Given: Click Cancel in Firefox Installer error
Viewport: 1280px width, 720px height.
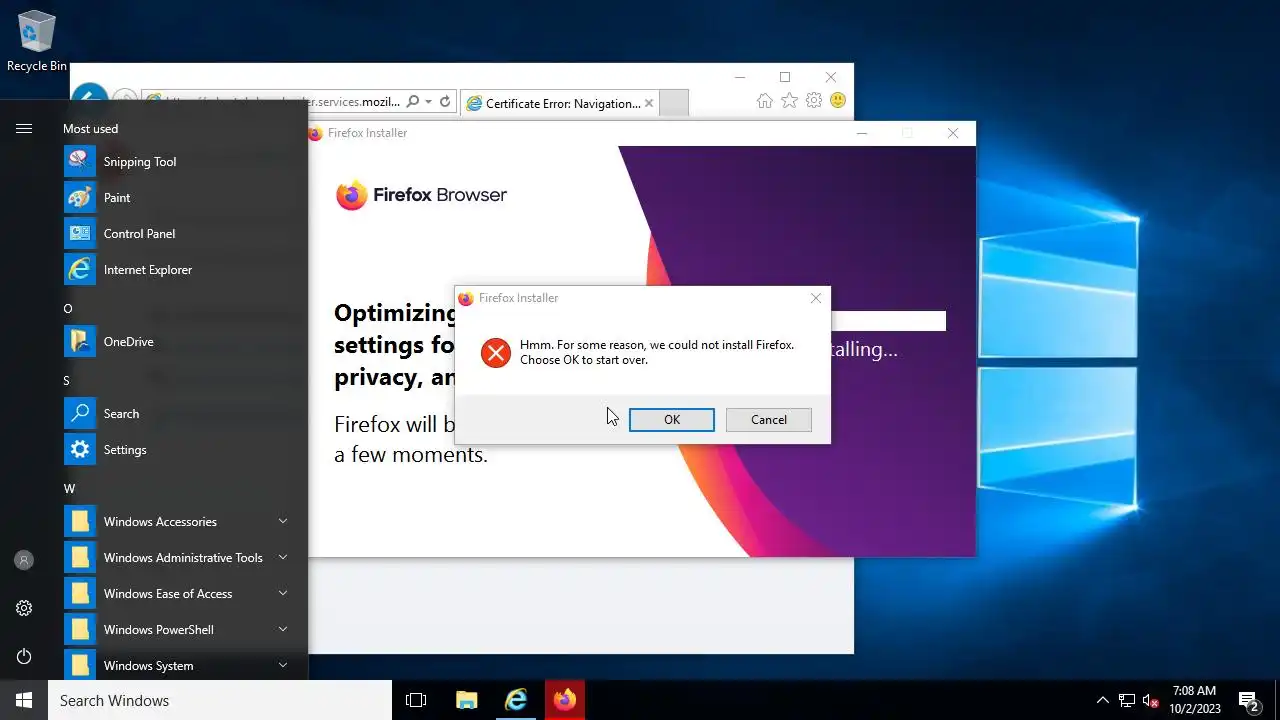Looking at the screenshot, I should 769,420.
